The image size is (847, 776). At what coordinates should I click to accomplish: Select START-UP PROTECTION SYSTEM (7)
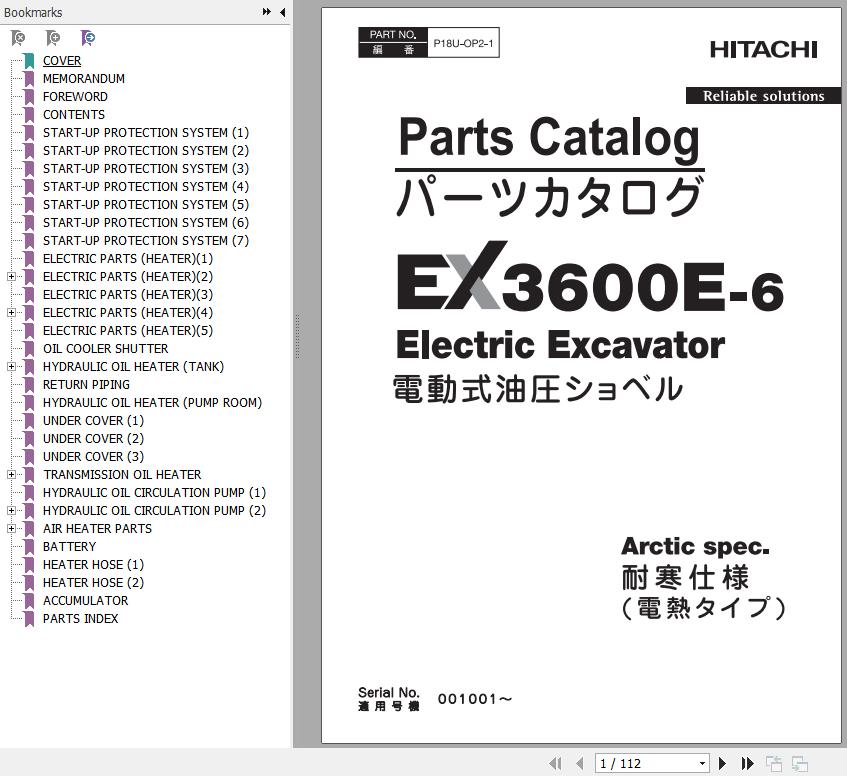(x=146, y=241)
